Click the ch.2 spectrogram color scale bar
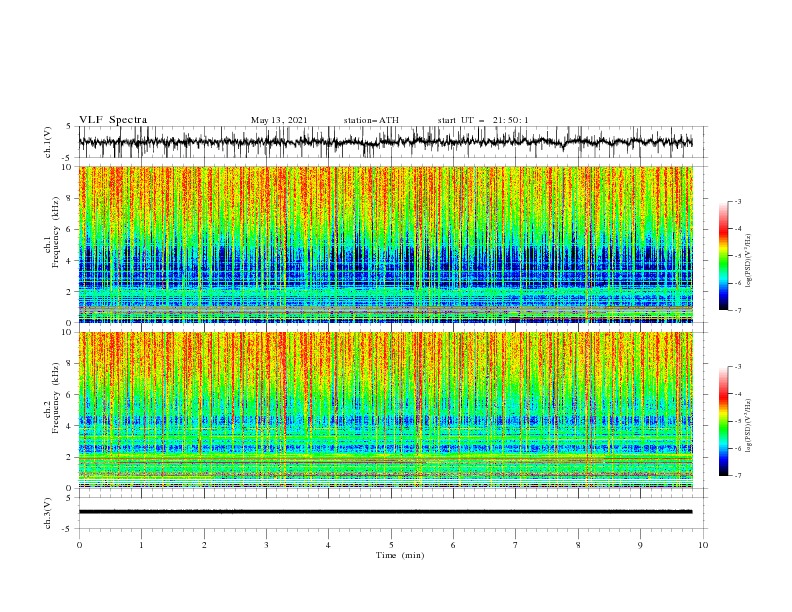Image resolution: width=792 pixels, height=612 pixels. tap(723, 421)
